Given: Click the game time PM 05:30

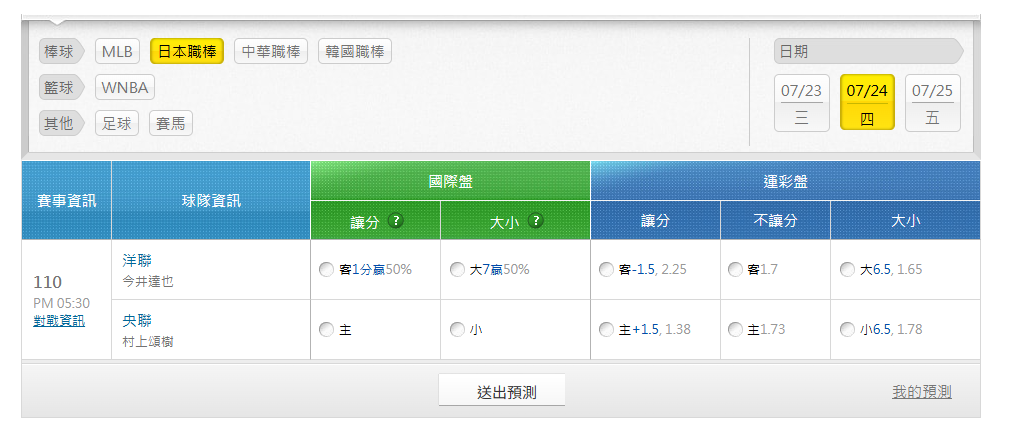Looking at the screenshot, I should [x=61, y=304].
